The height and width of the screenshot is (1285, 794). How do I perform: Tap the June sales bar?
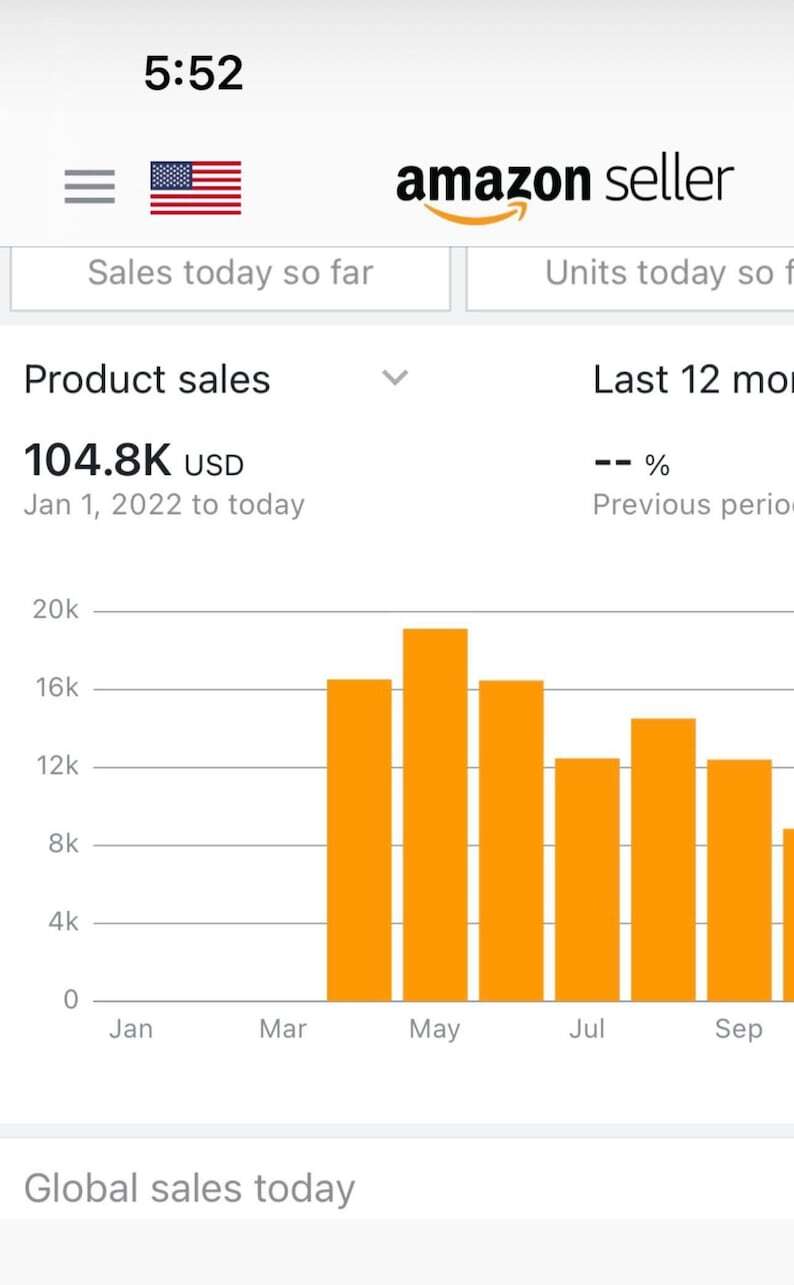tap(511, 840)
